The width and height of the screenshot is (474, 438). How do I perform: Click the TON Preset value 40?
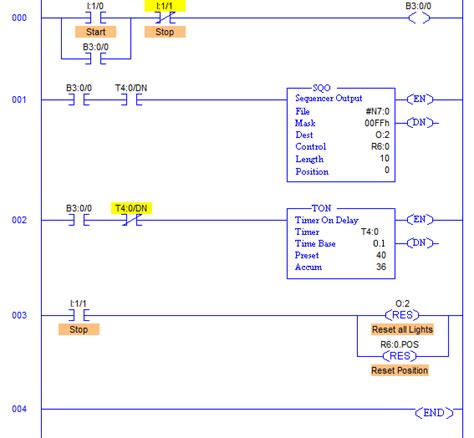pos(381,255)
